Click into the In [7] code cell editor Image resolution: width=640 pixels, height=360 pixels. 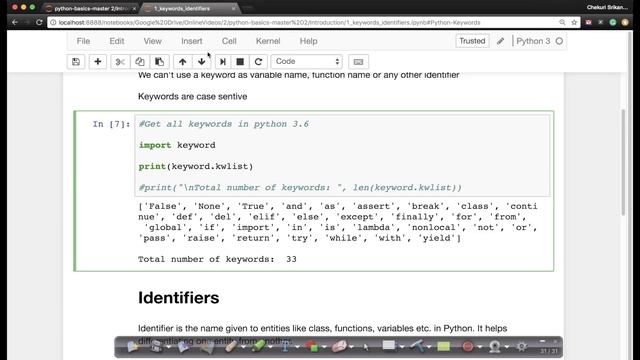pos(342,156)
